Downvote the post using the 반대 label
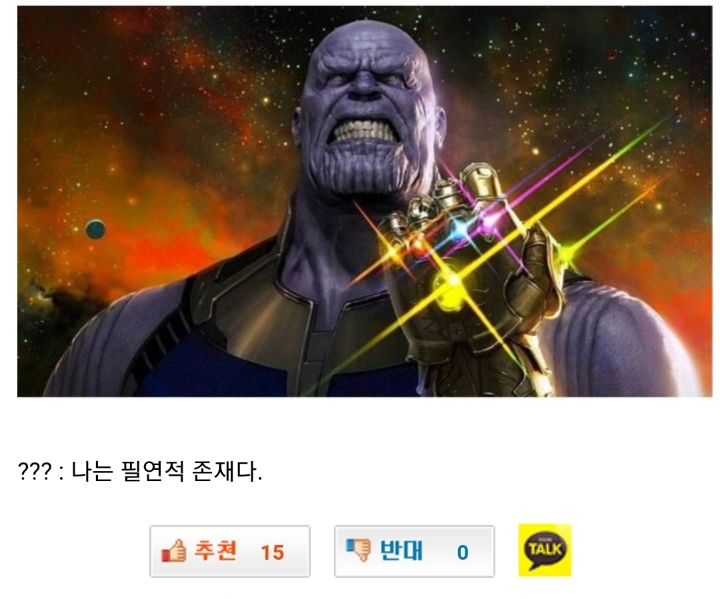Viewport: 720px width, 599px height. coord(401,550)
